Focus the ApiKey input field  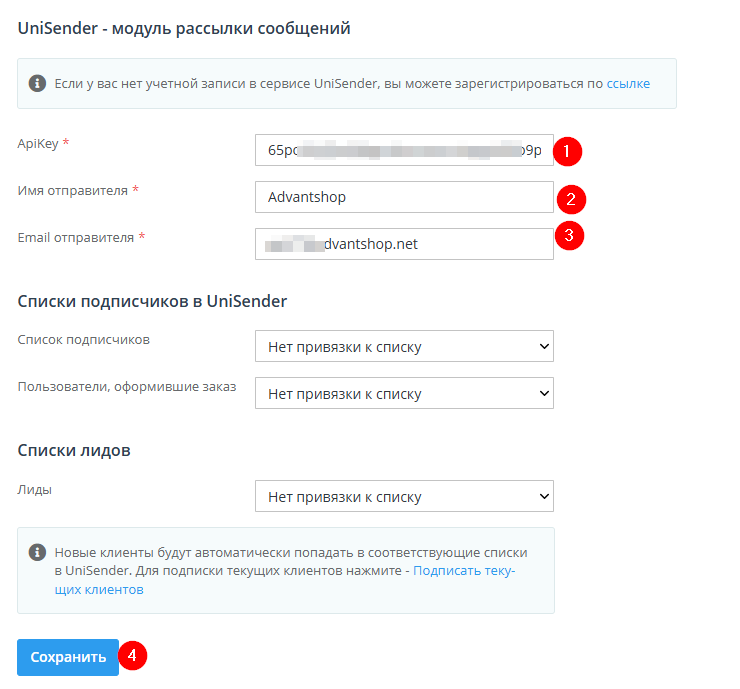(x=404, y=151)
